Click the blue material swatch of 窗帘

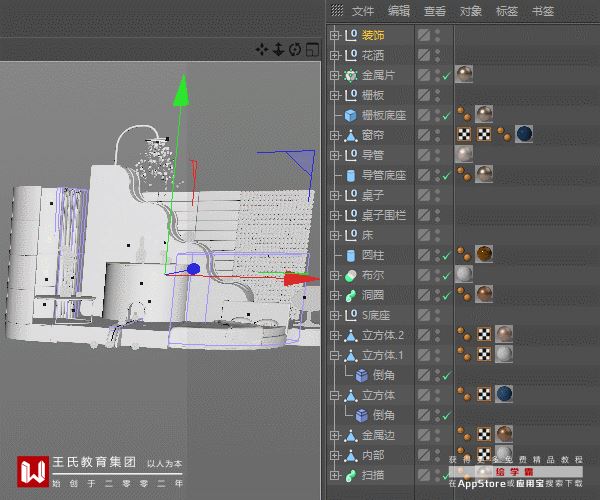[x=524, y=134]
